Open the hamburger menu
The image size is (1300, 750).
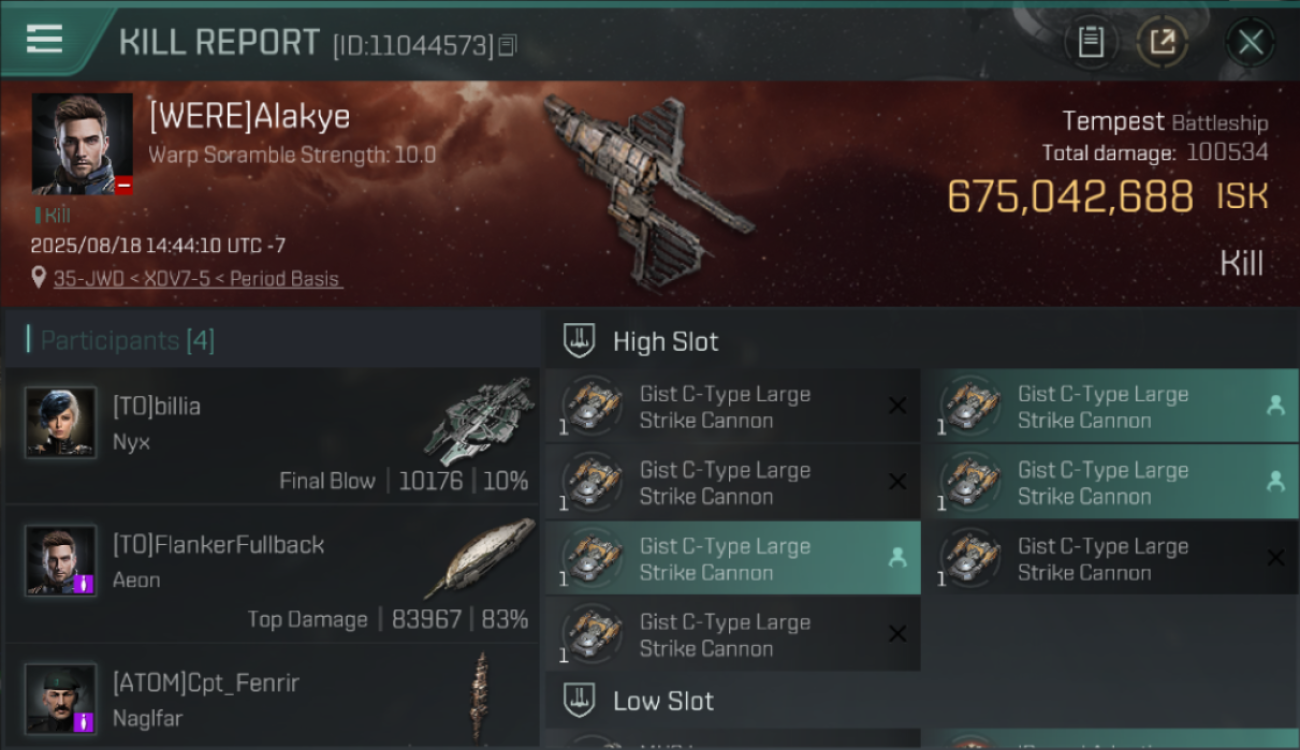44,40
